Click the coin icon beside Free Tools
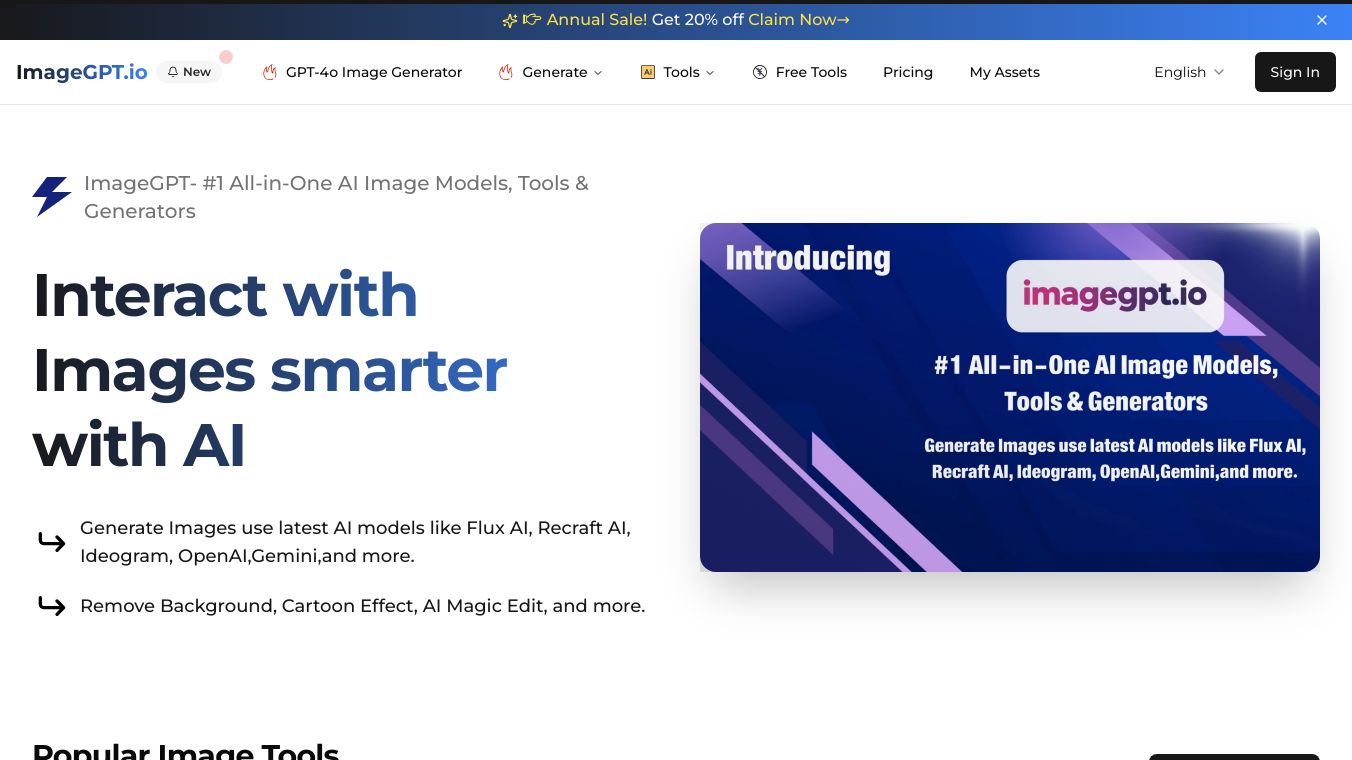 point(760,72)
